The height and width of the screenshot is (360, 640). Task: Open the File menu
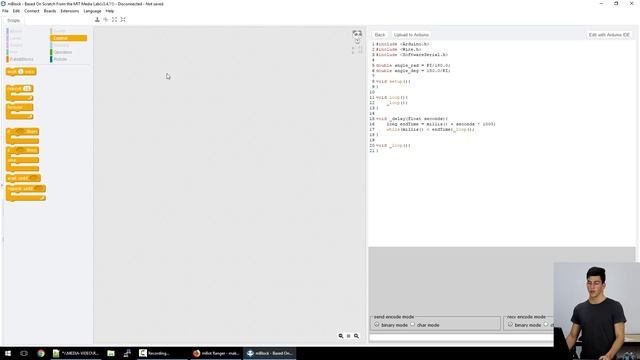[5, 11]
